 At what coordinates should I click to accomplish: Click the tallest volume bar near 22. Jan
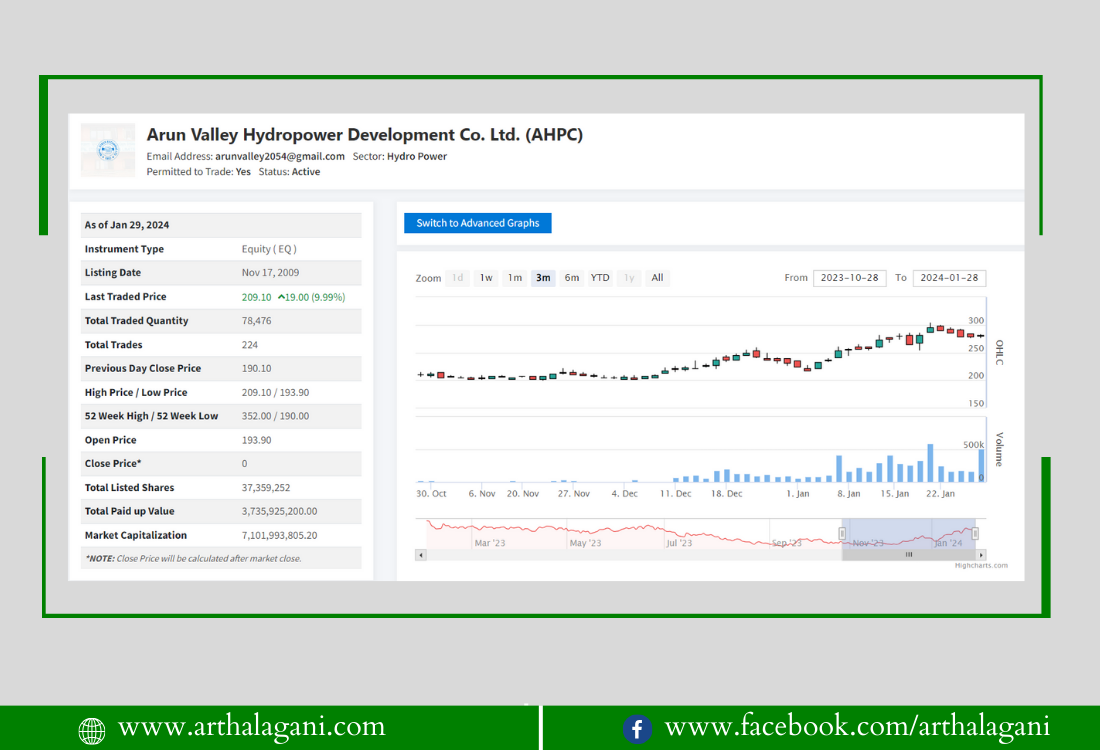[930, 463]
